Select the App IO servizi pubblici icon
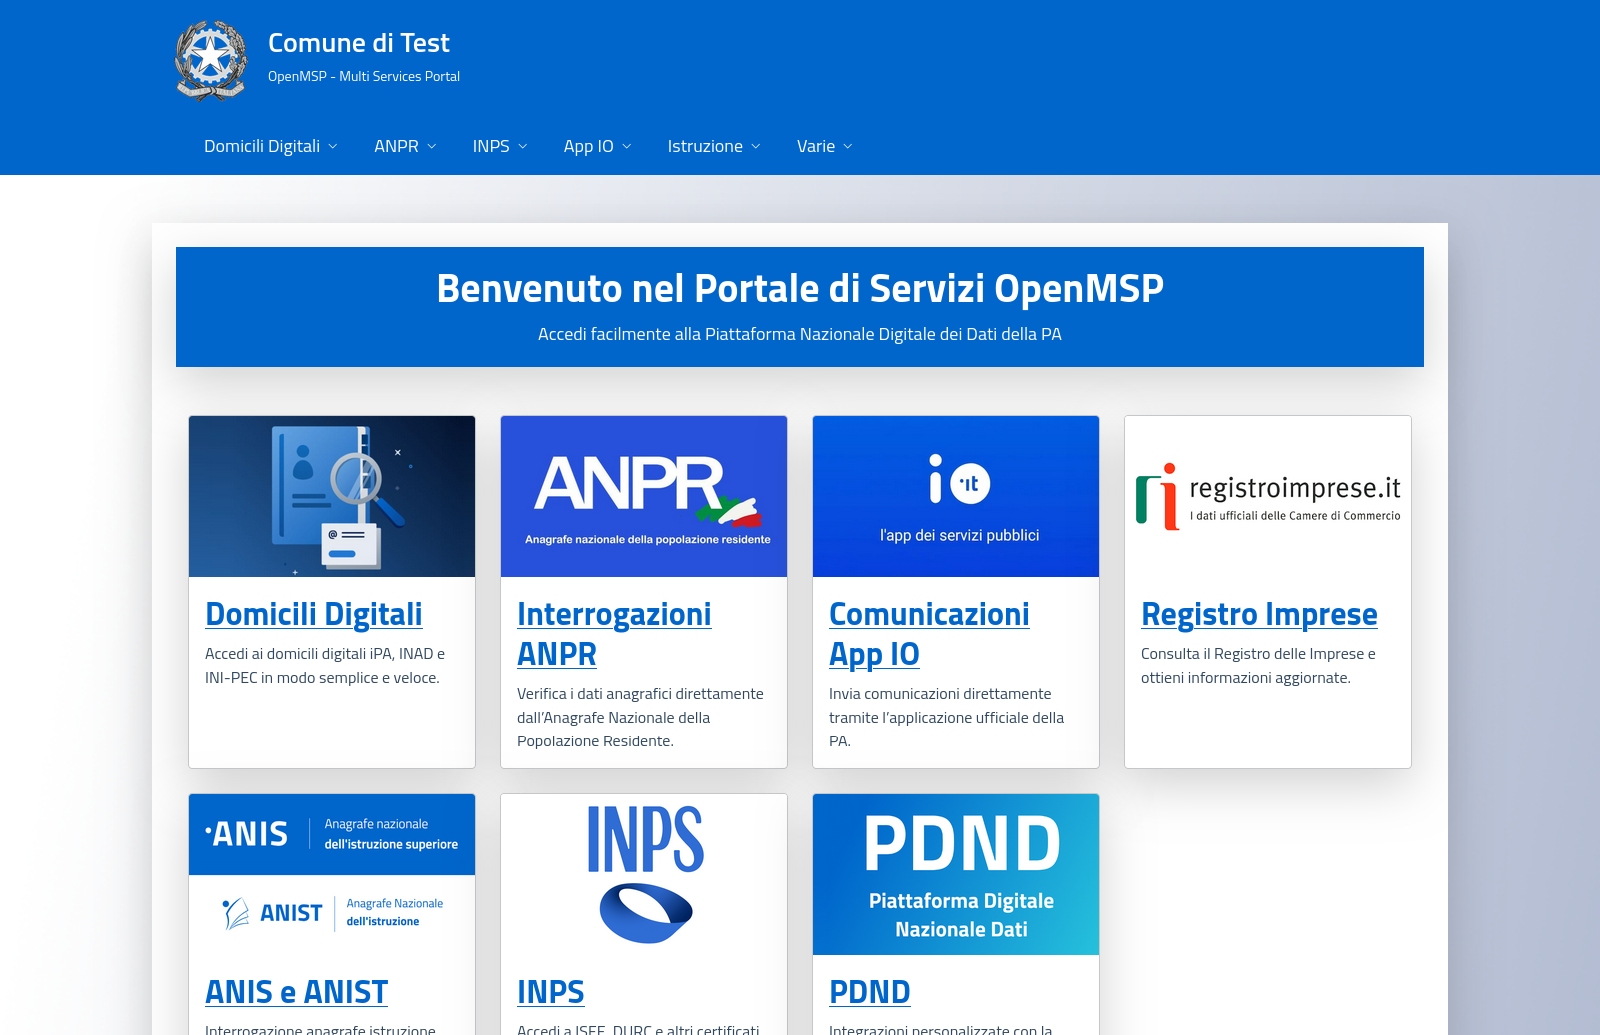Image resolution: width=1600 pixels, height=1035 pixels. pyautogui.click(x=955, y=495)
